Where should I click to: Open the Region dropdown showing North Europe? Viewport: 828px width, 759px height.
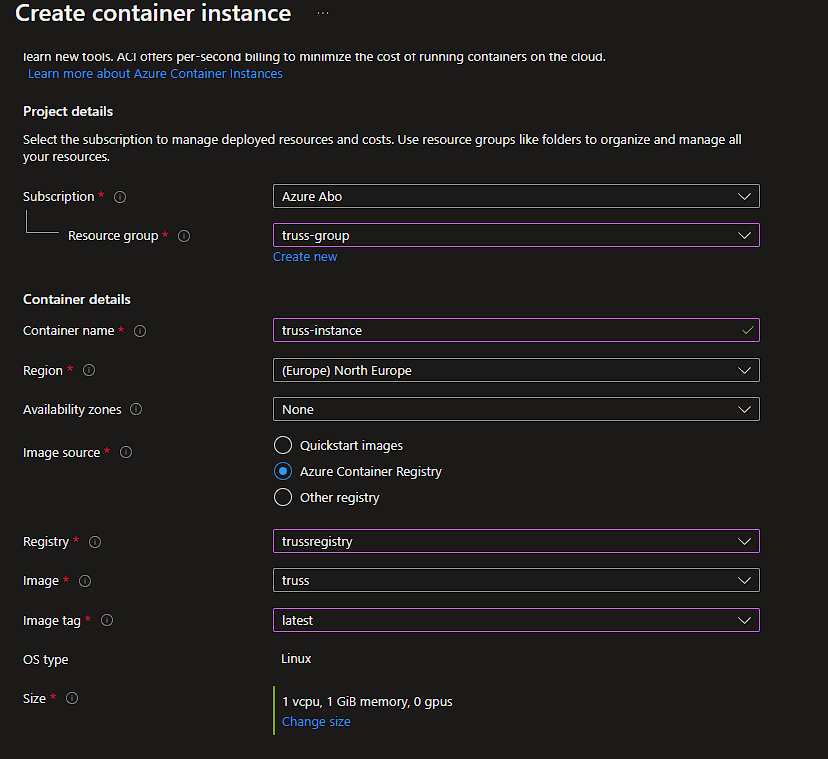(516, 370)
